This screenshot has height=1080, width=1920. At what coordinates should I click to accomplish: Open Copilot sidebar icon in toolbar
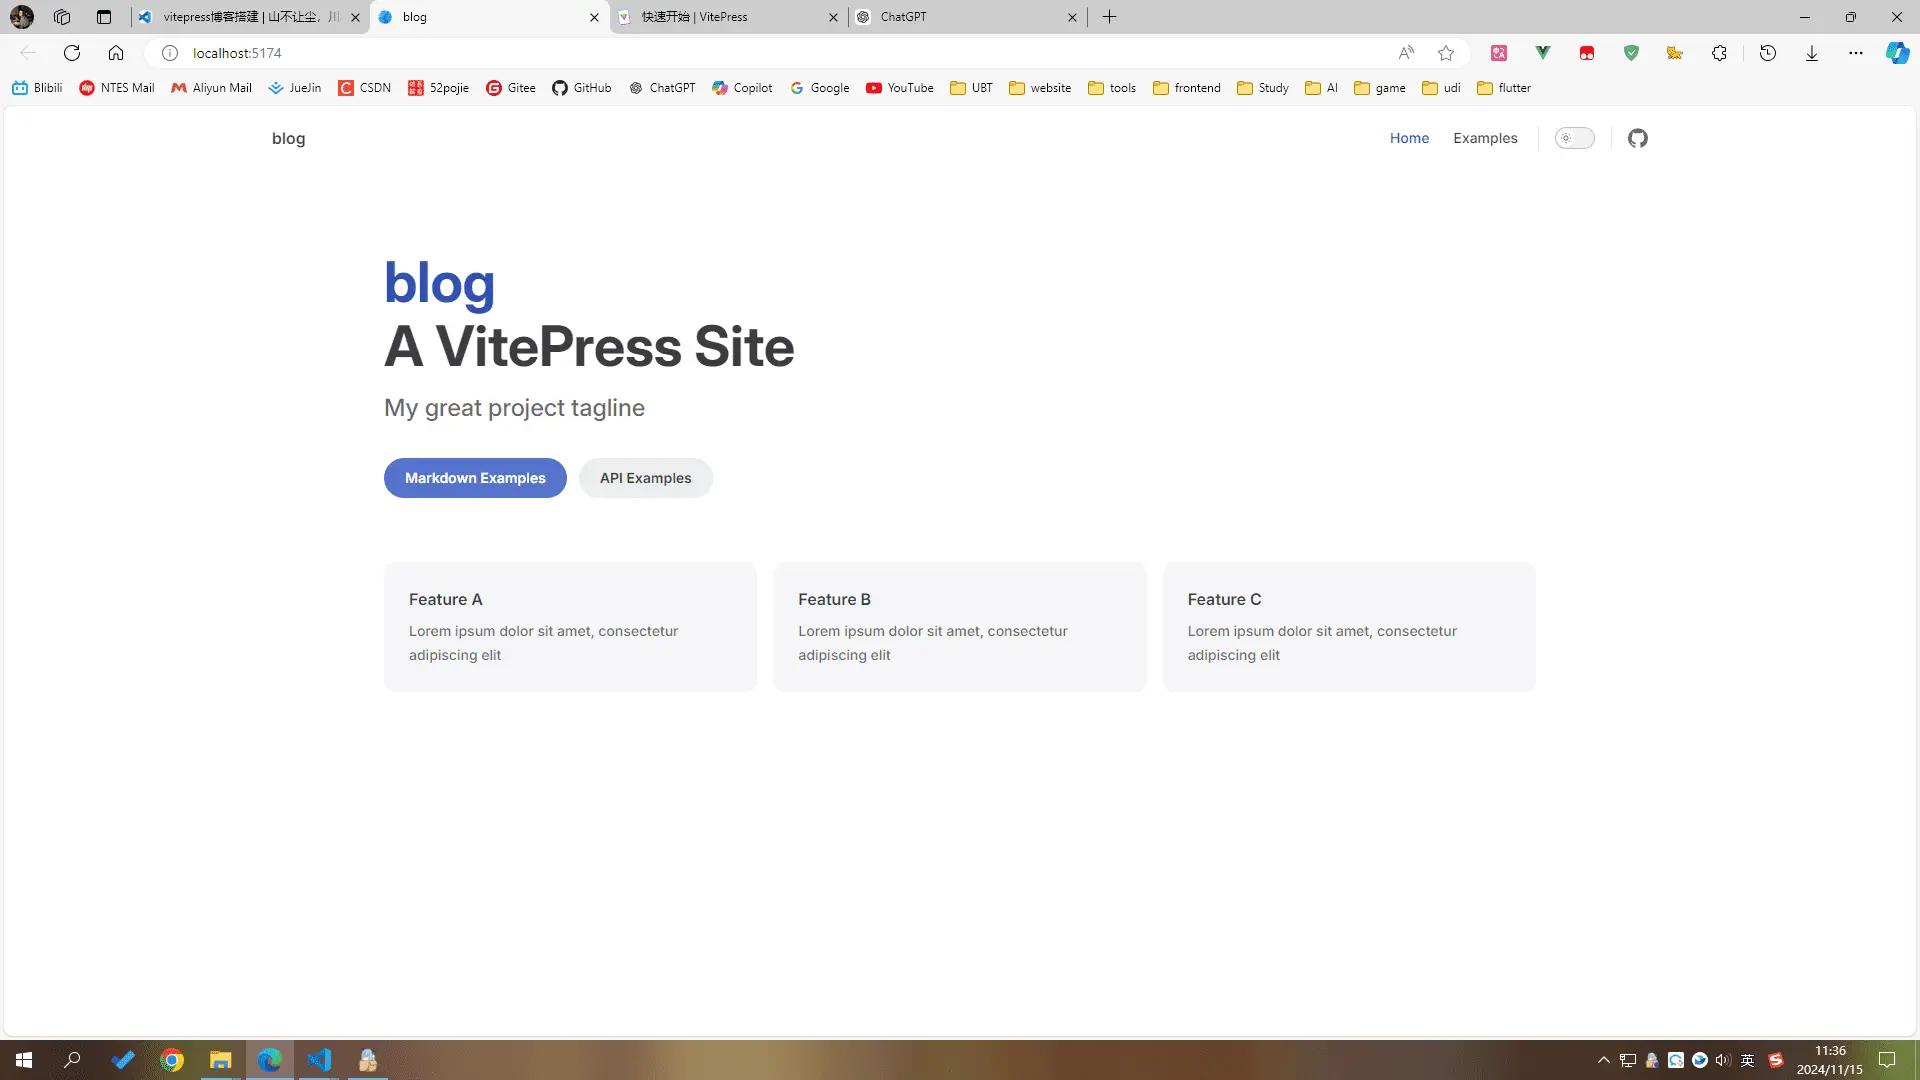(1897, 53)
